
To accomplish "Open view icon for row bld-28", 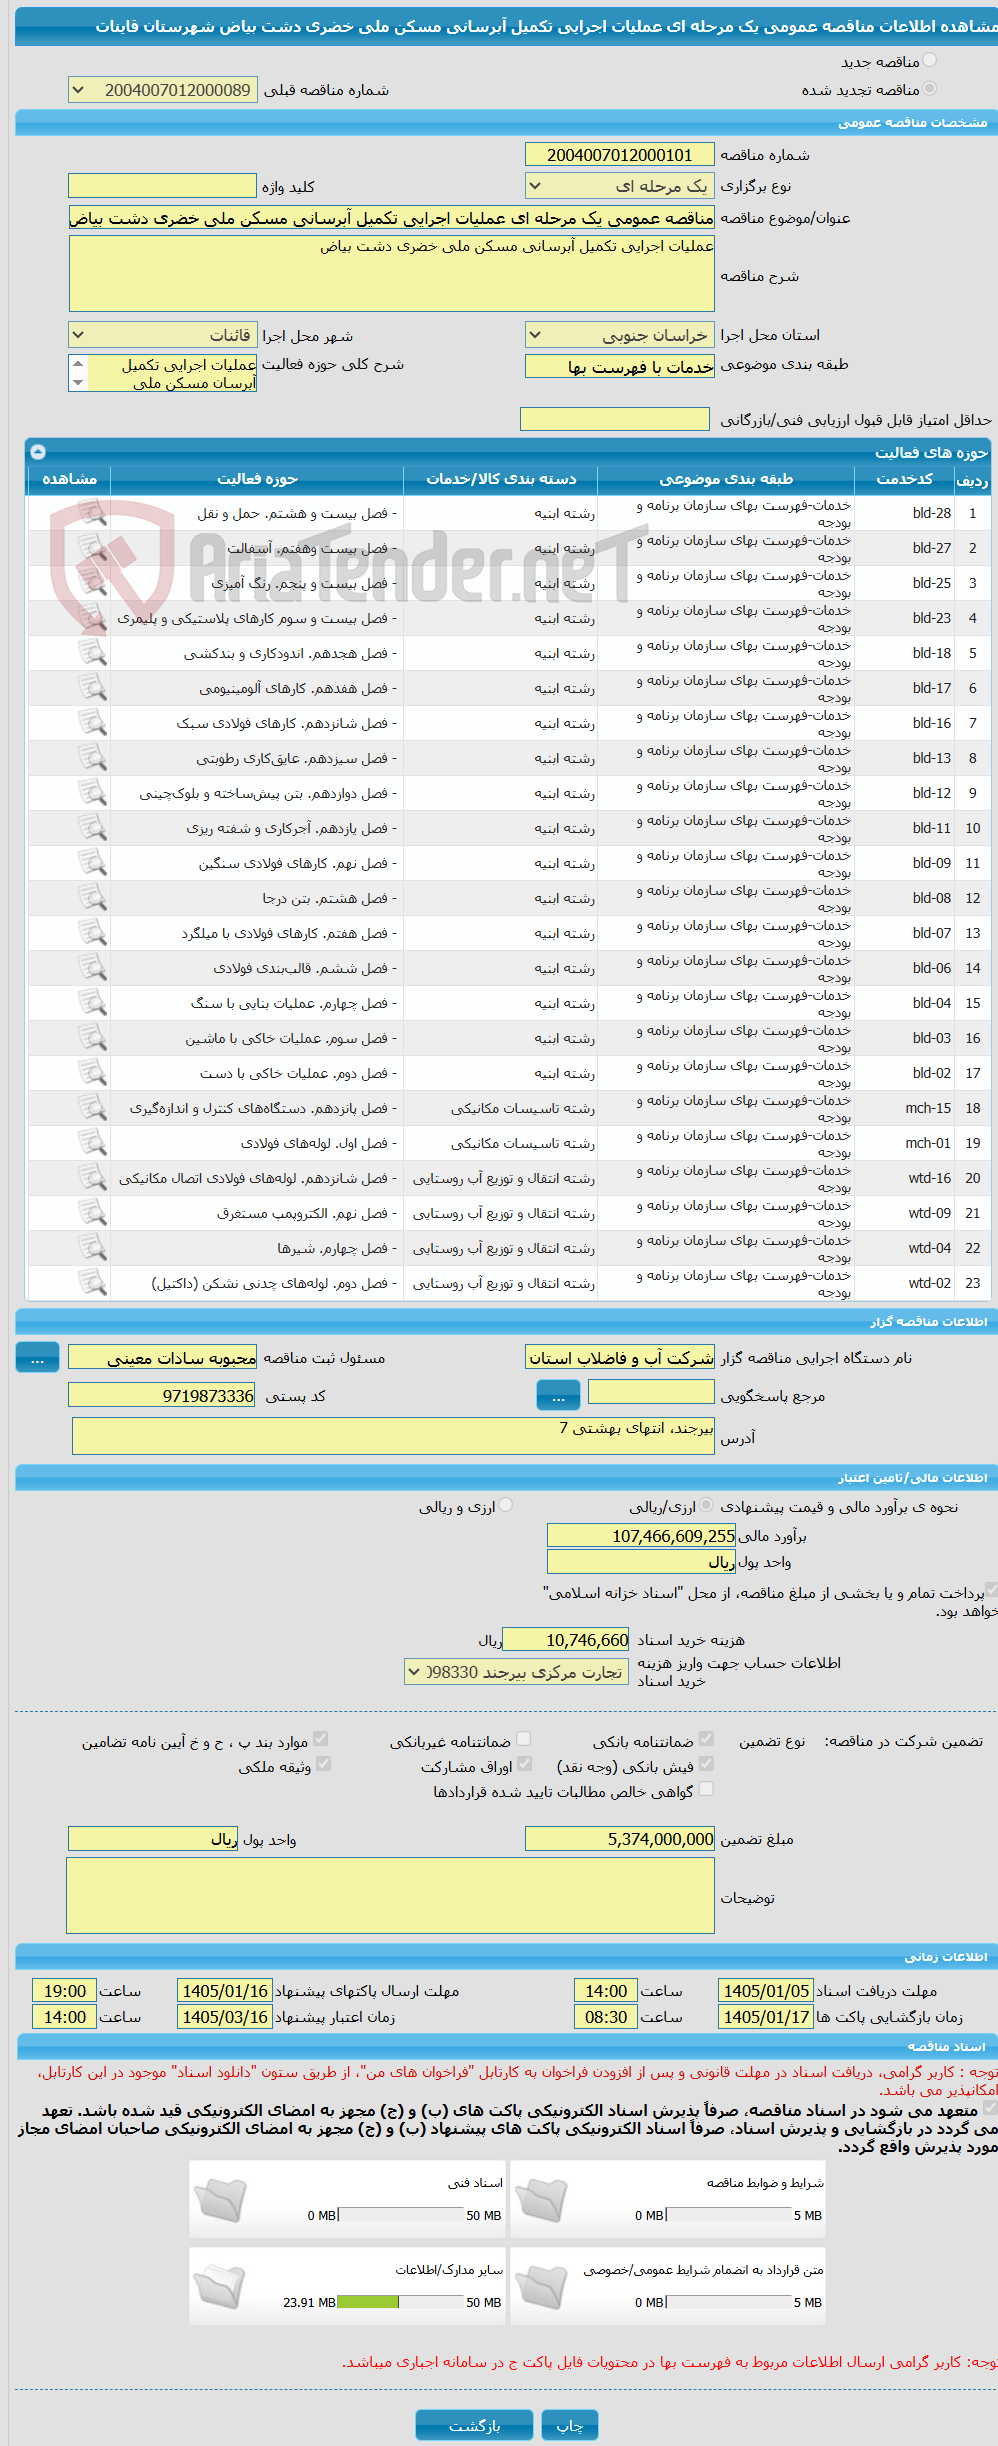I will [x=92, y=513].
